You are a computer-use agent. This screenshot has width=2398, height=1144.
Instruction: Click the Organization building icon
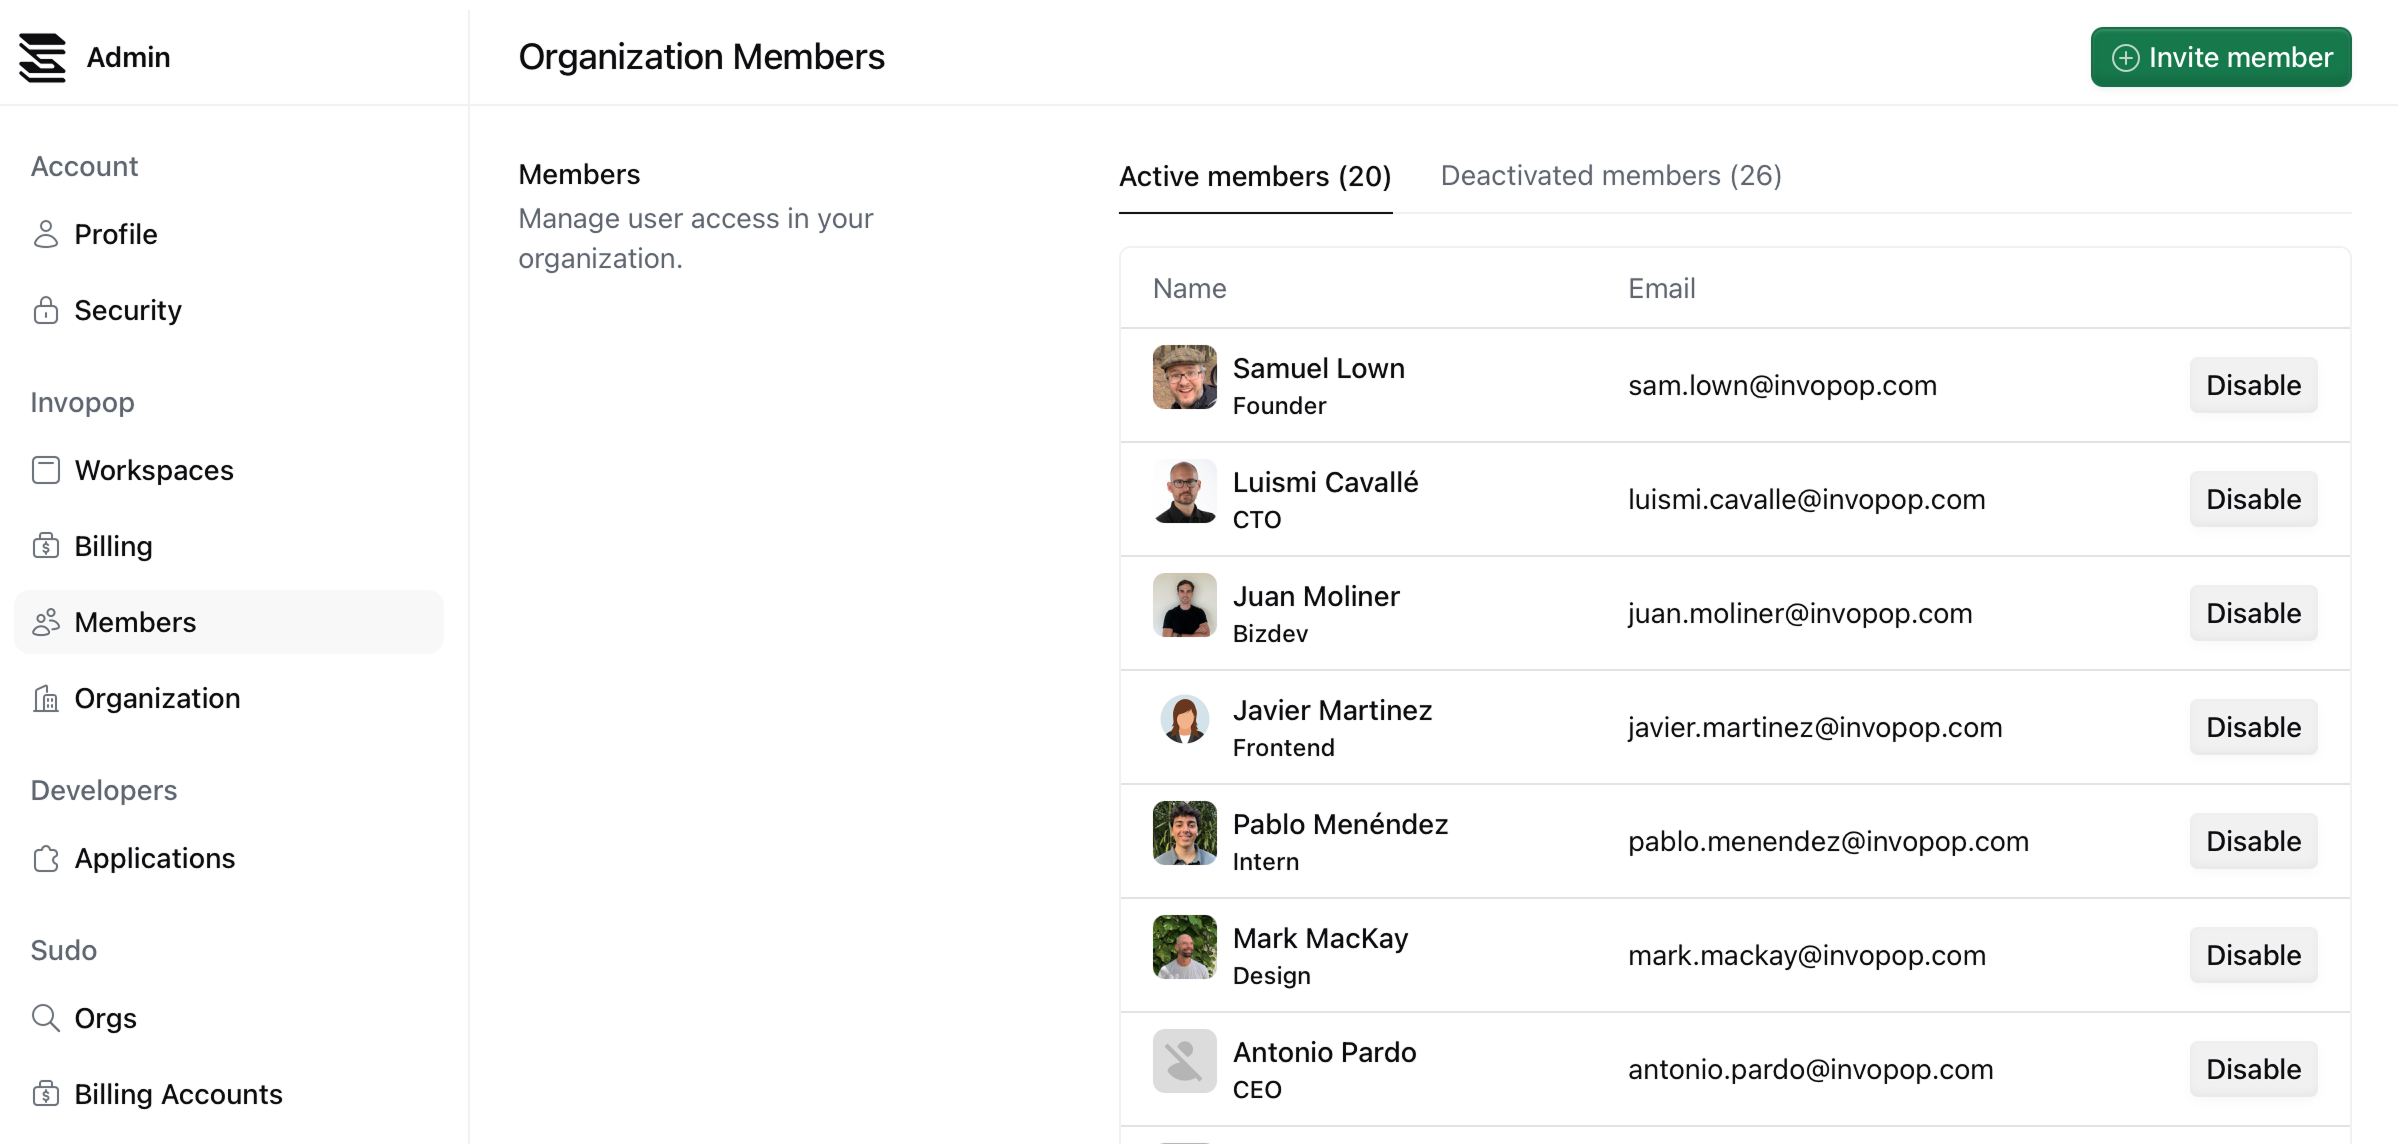pos(46,698)
